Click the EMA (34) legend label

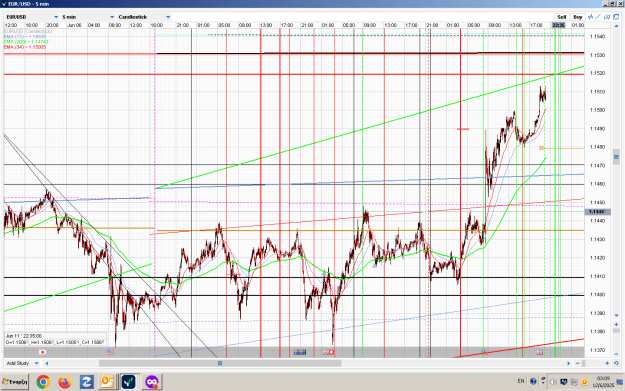coord(25,47)
